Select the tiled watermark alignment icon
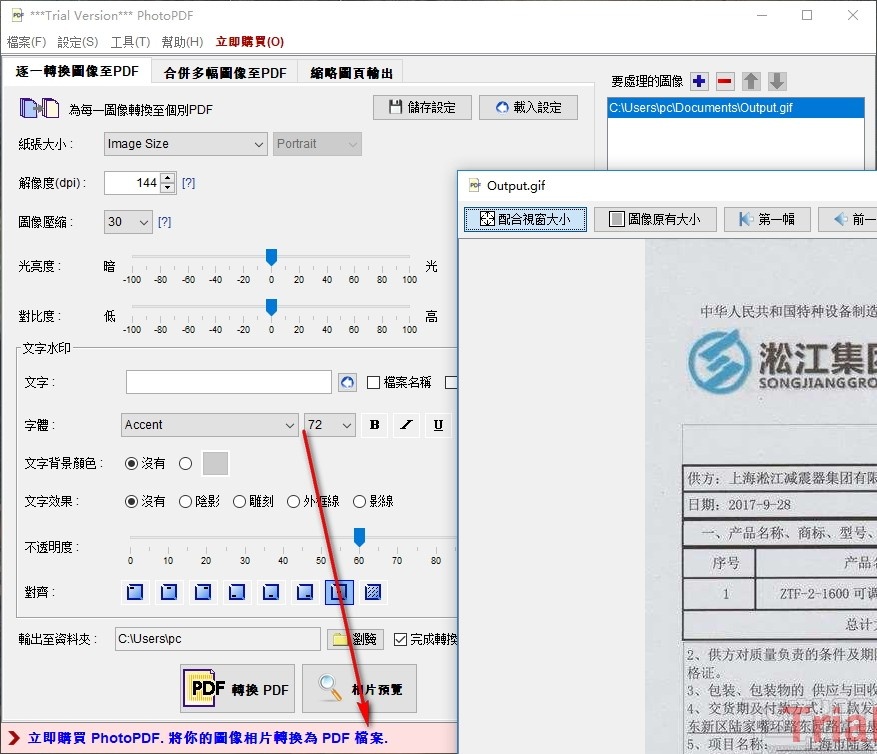 click(x=372, y=592)
